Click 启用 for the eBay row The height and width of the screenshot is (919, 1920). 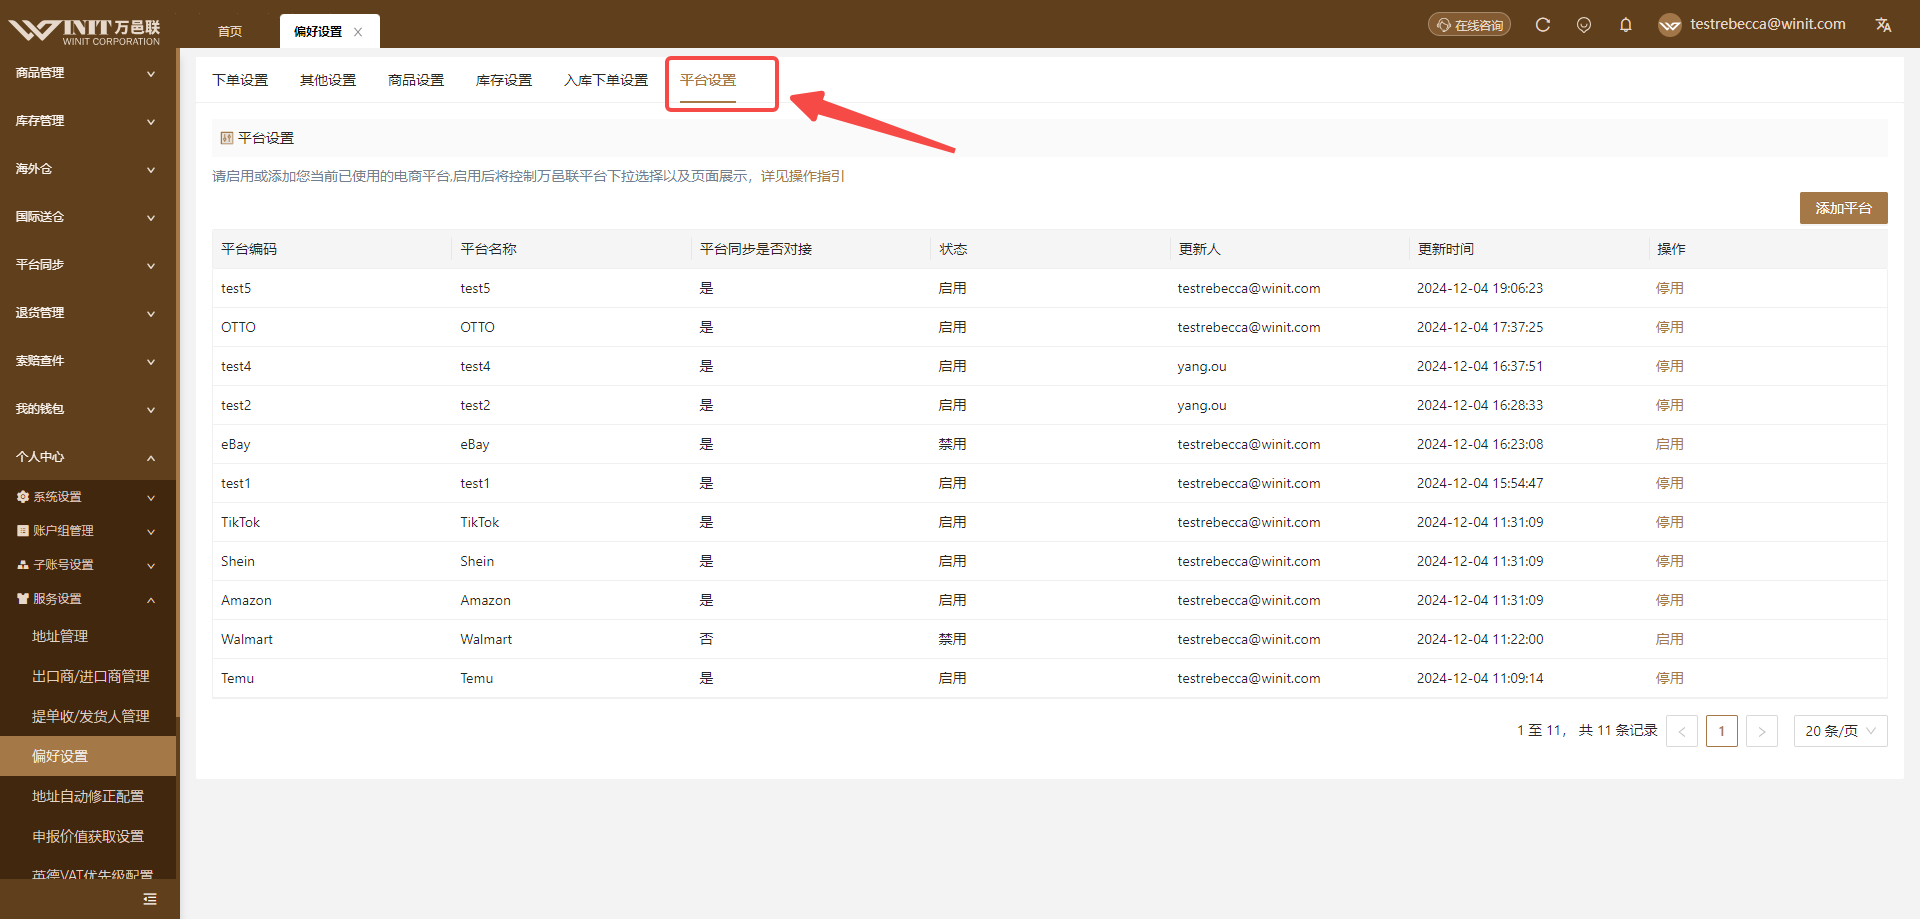(1670, 444)
